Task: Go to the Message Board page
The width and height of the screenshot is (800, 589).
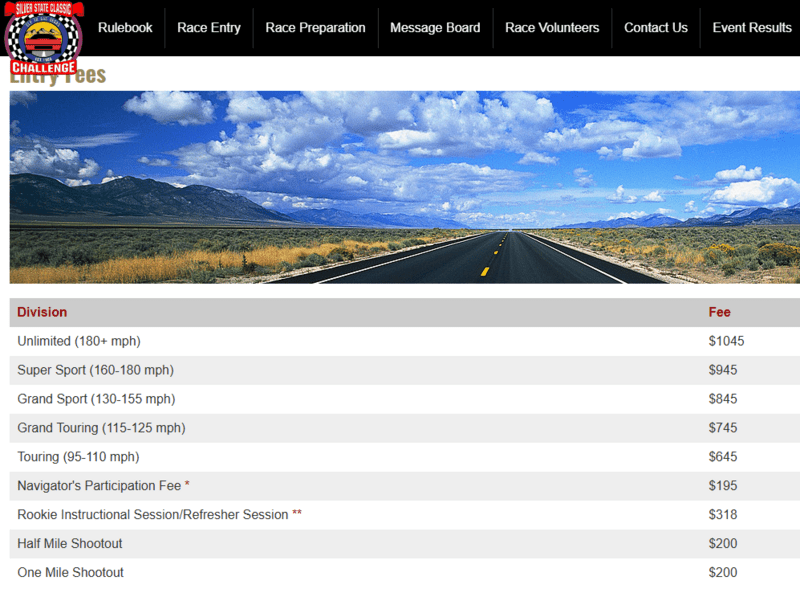Action: pos(435,28)
